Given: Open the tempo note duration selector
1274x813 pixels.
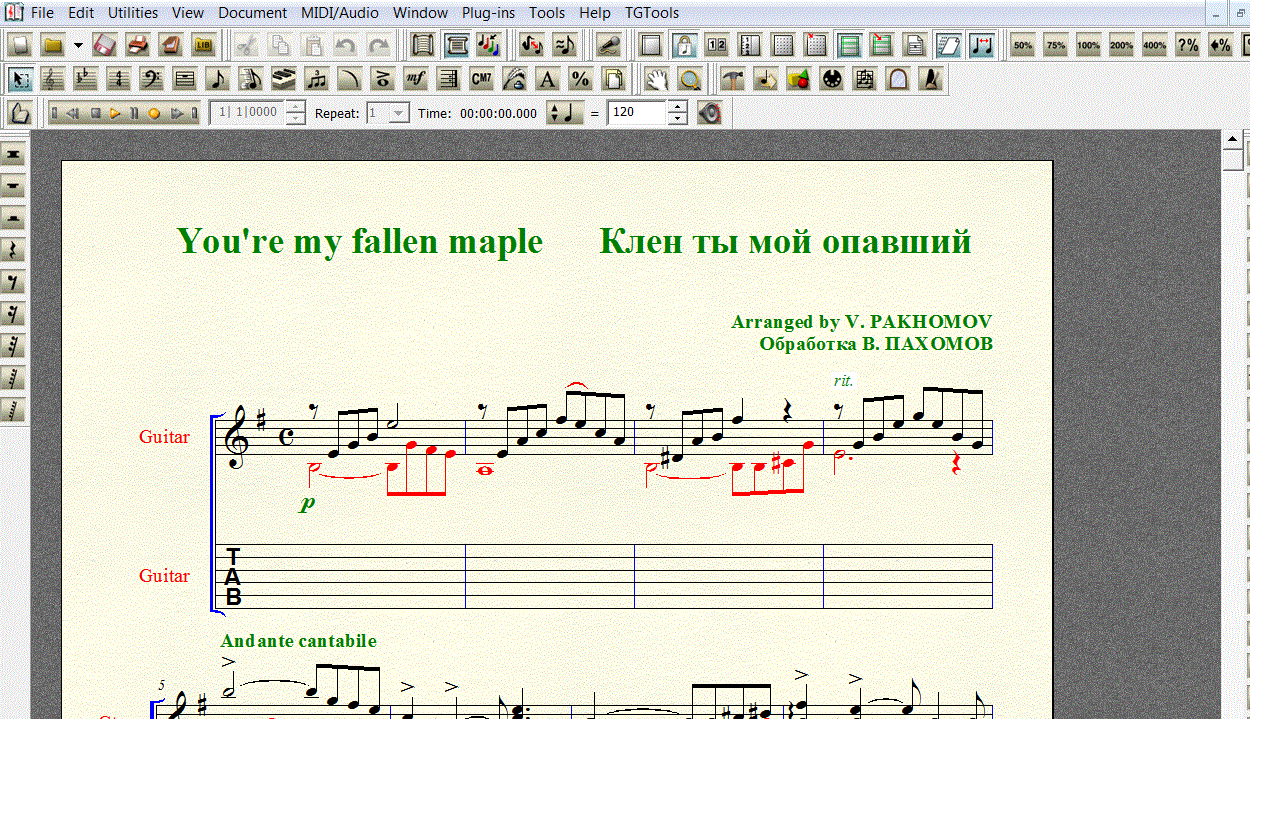Looking at the screenshot, I should (565, 113).
